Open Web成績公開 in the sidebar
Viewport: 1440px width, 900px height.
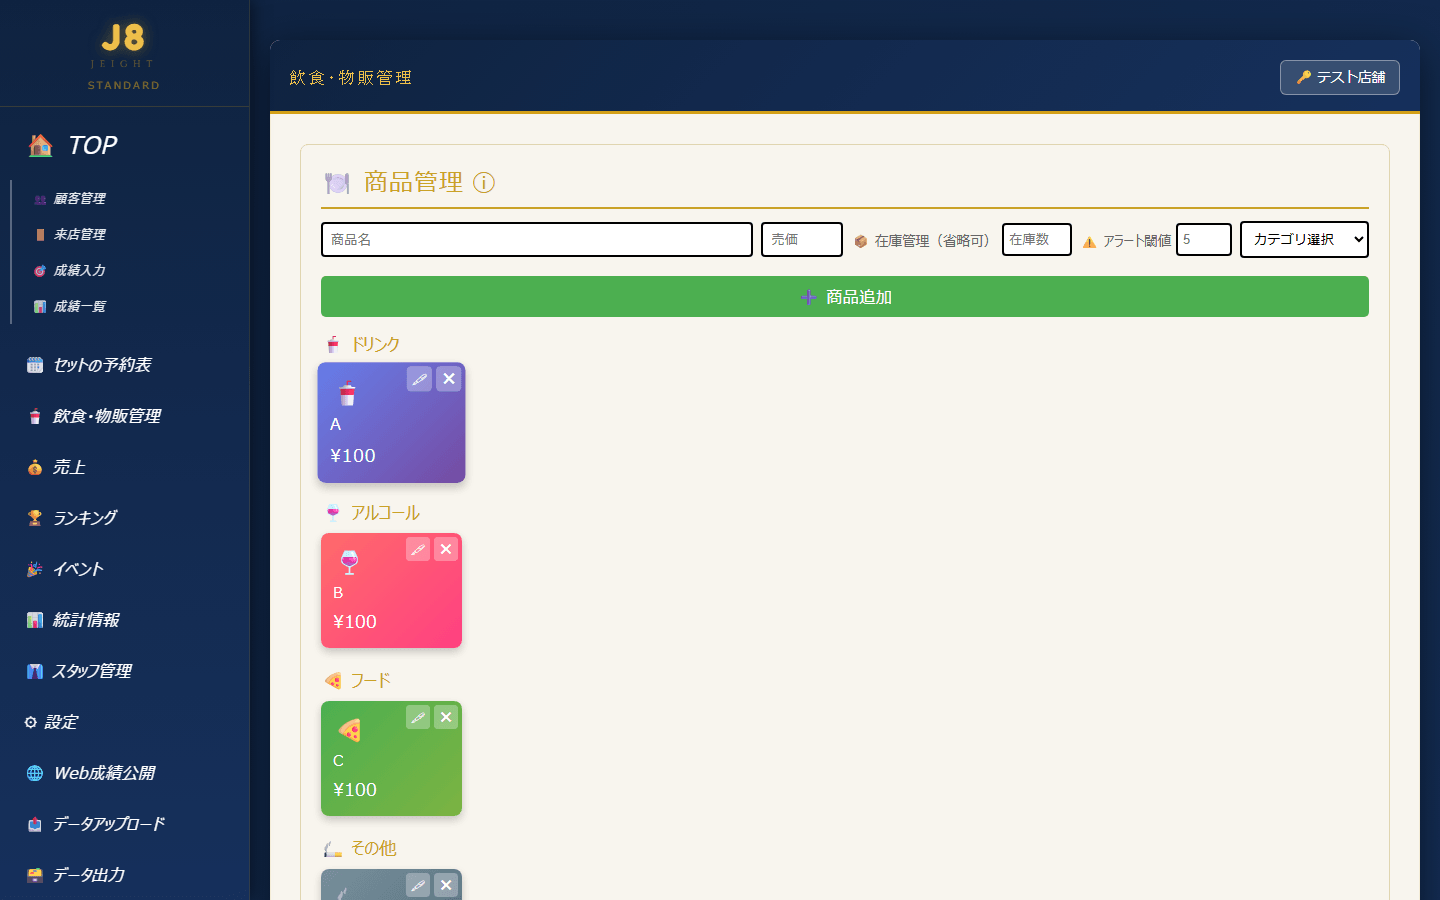coord(91,773)
